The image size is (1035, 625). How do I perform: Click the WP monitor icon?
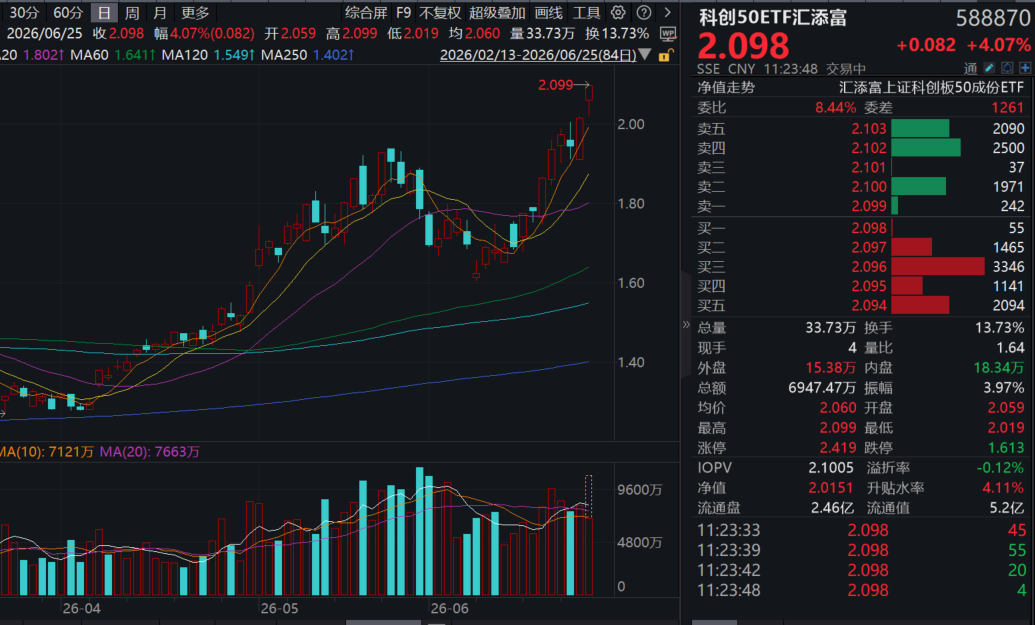[x=668, y=34]
